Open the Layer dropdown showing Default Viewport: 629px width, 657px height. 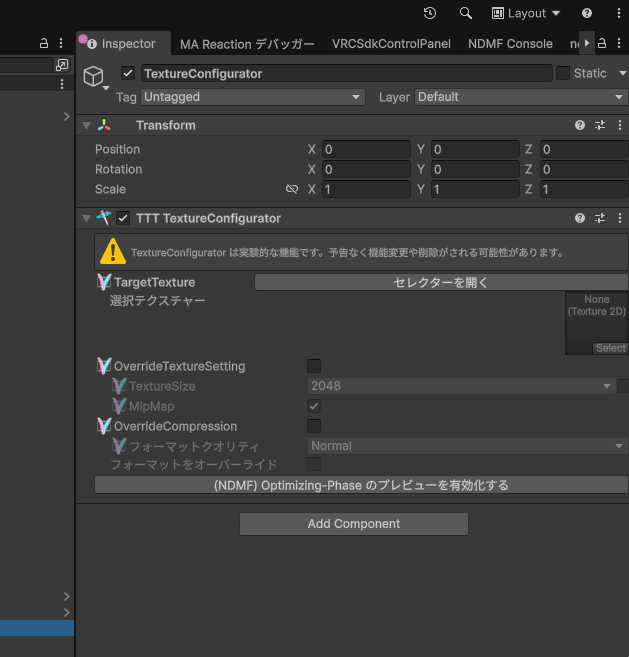click(521, 97)
